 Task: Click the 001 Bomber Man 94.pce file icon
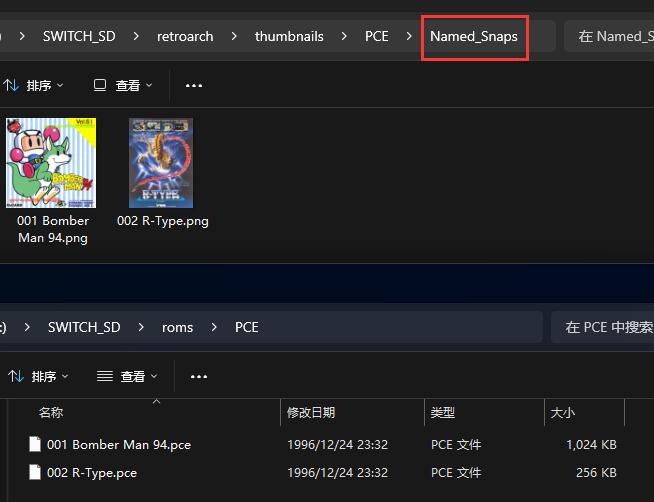[35, 444]
